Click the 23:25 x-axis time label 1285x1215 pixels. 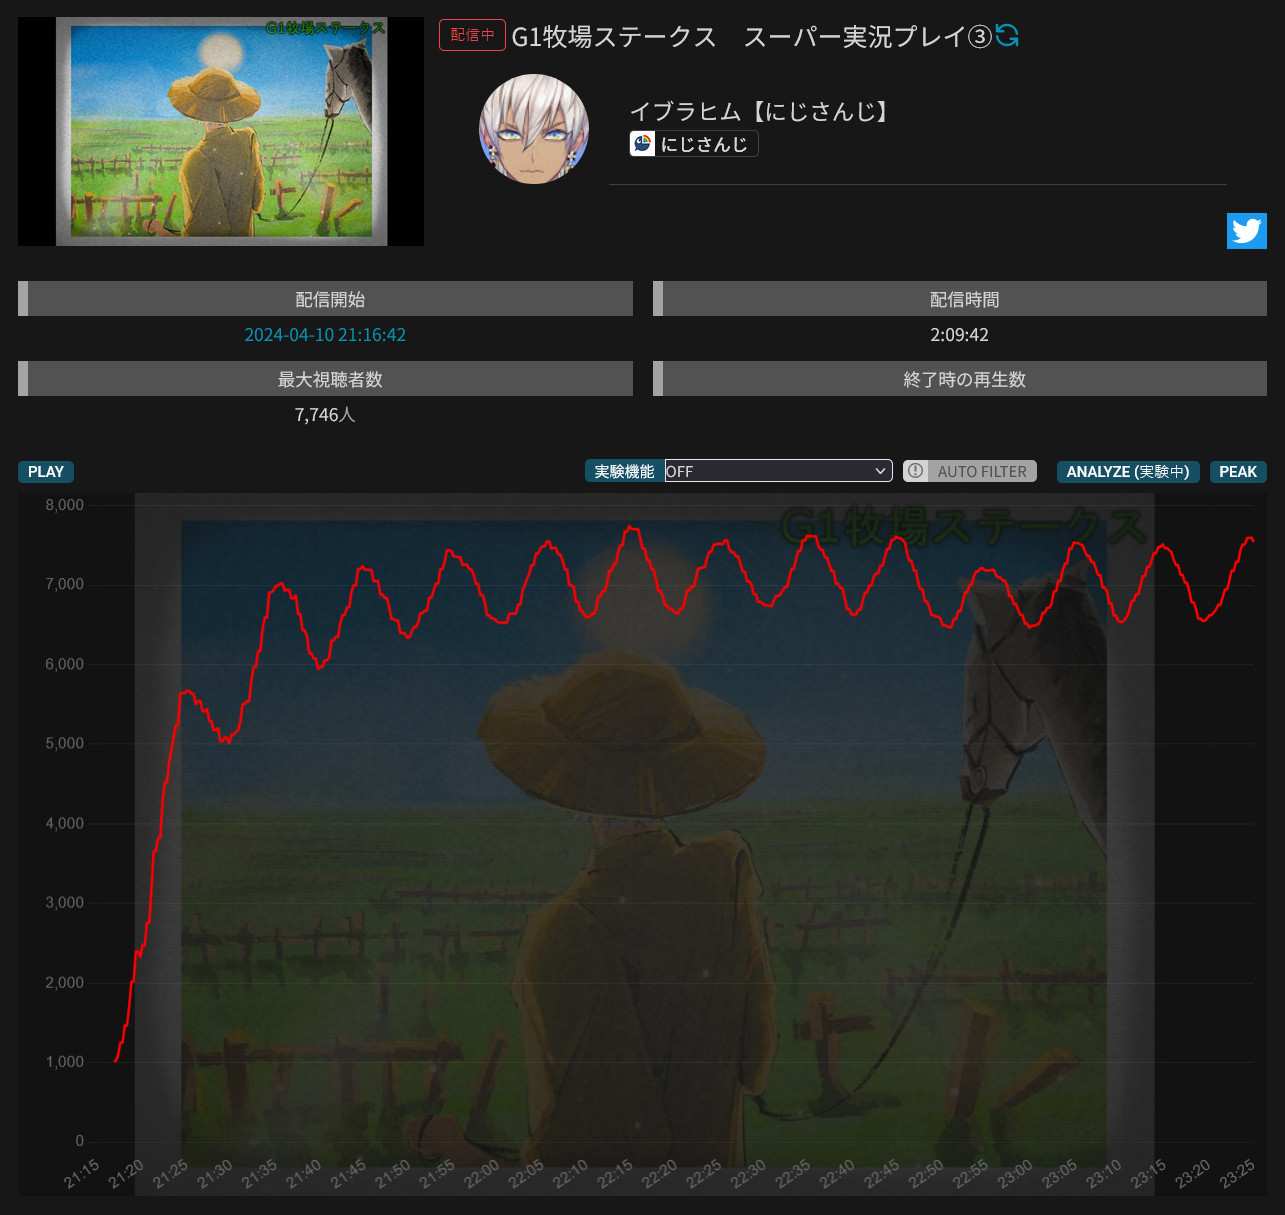click(x=1238, y=1174)
